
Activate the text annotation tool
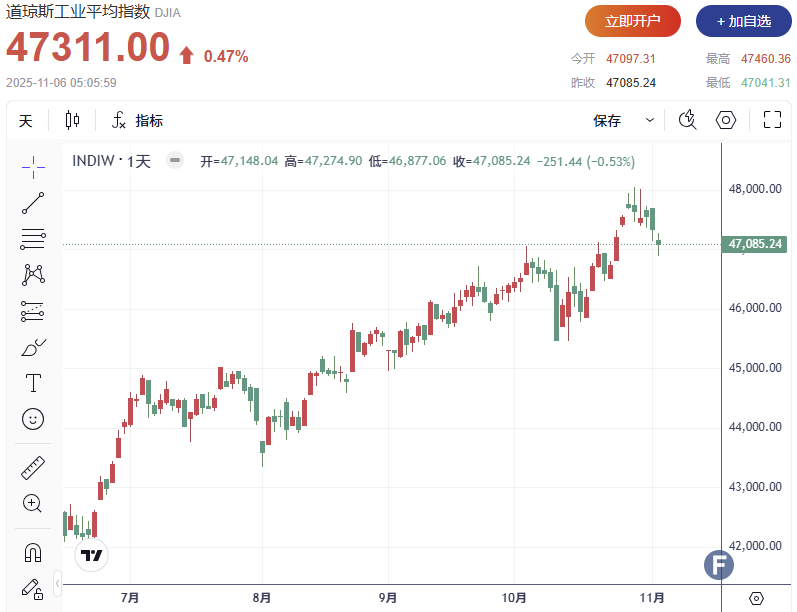[x=33, y=383]
